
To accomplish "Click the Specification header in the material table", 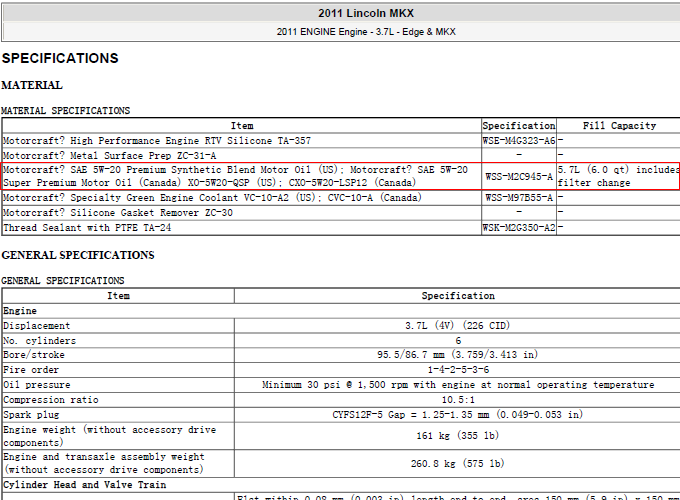I will pyautogui.click(x=519, y=126).
